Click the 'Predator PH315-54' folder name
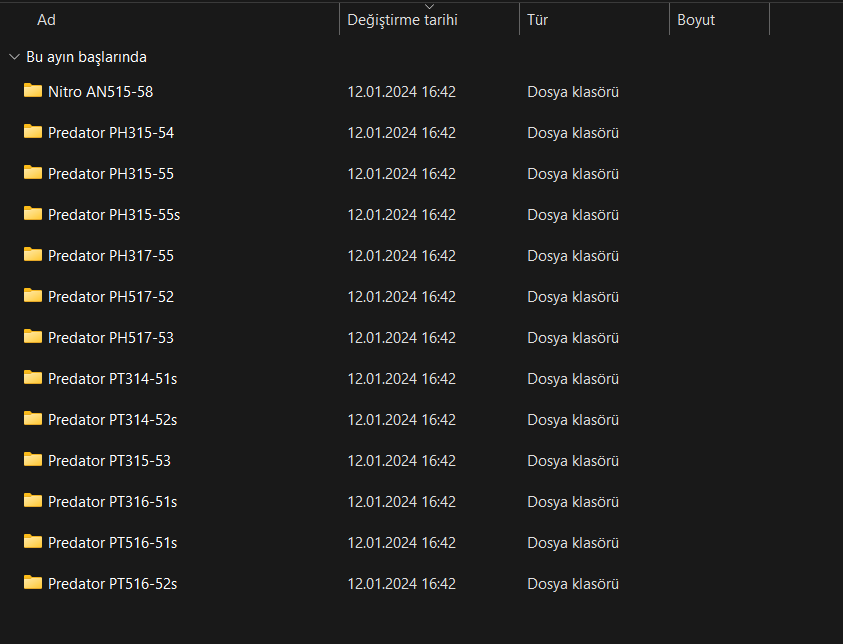Image resolution: width=843 pixels, height=644 pixels. (111, 133)
